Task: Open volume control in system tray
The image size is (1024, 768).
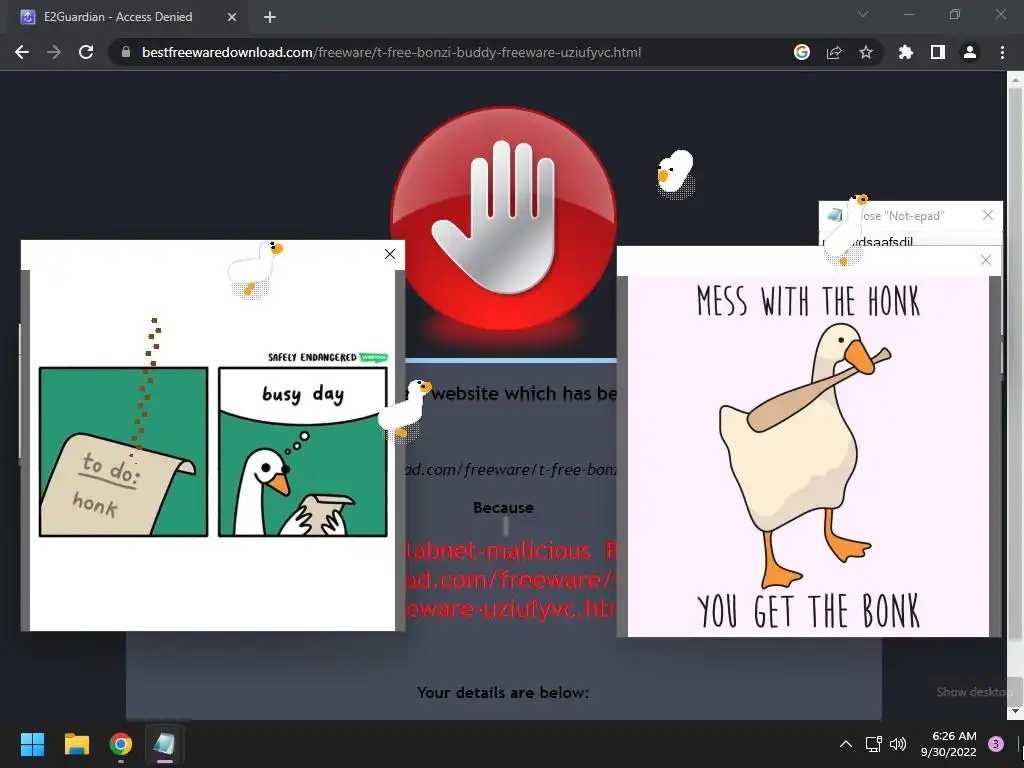Action: 898,744
